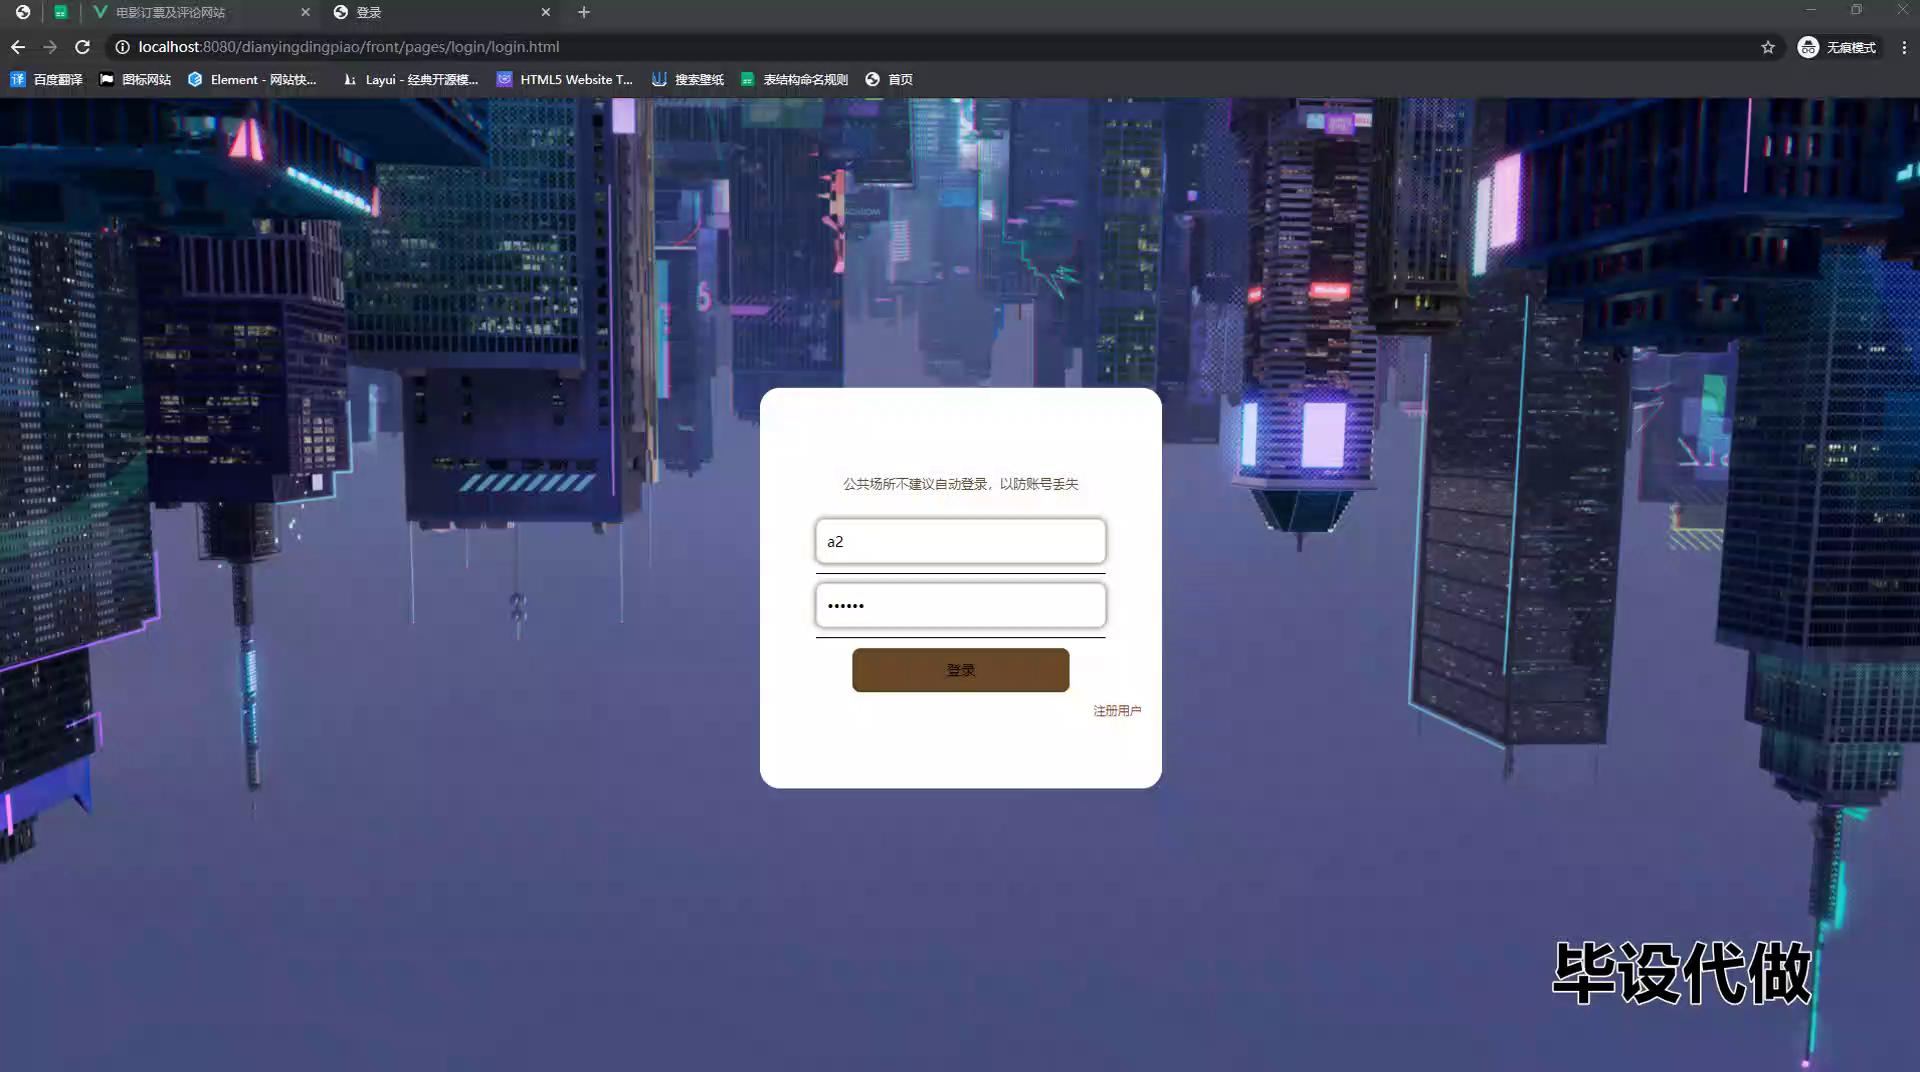The height and width of the screenshot is (1072, 1920).
Task: Focus the address bar URL
Action: pyautogui.click(x=348, y=47)
